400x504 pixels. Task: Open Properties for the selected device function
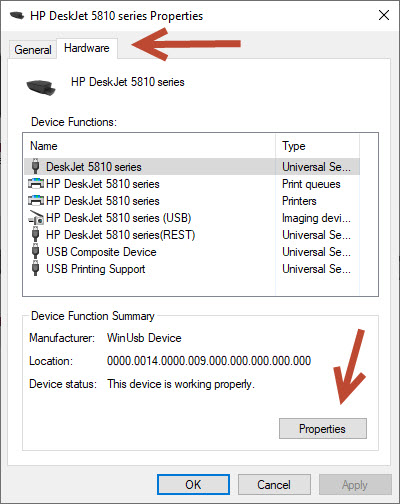tap(323, 428)
